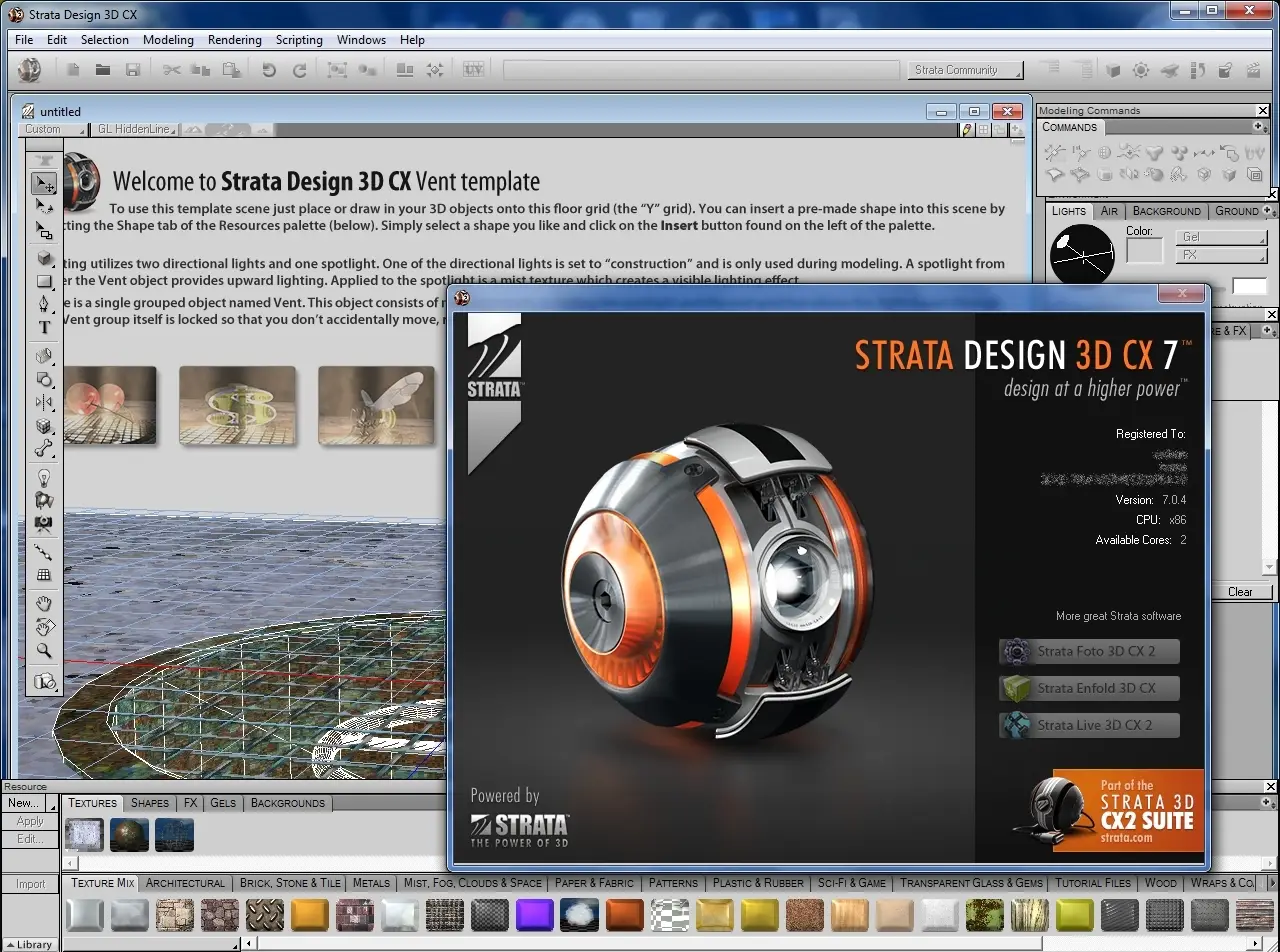The image size is (1280, 952).
Task: Open the Scripting menu
Action: 299,40
